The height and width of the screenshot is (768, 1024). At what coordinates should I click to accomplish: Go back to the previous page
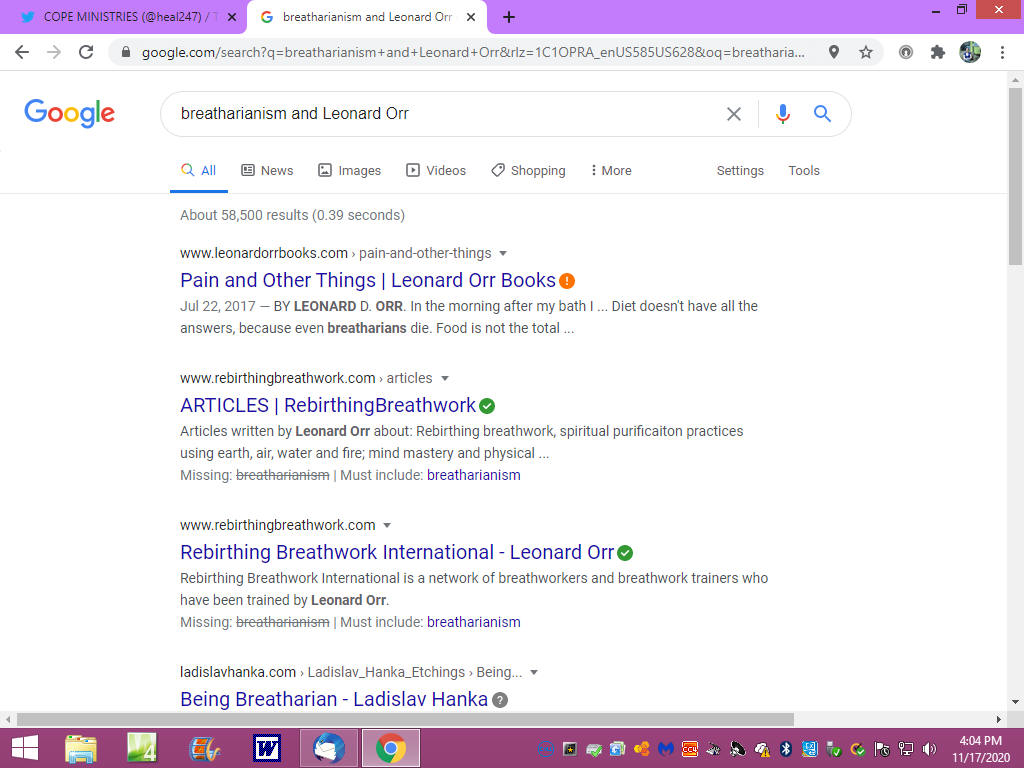22,52
